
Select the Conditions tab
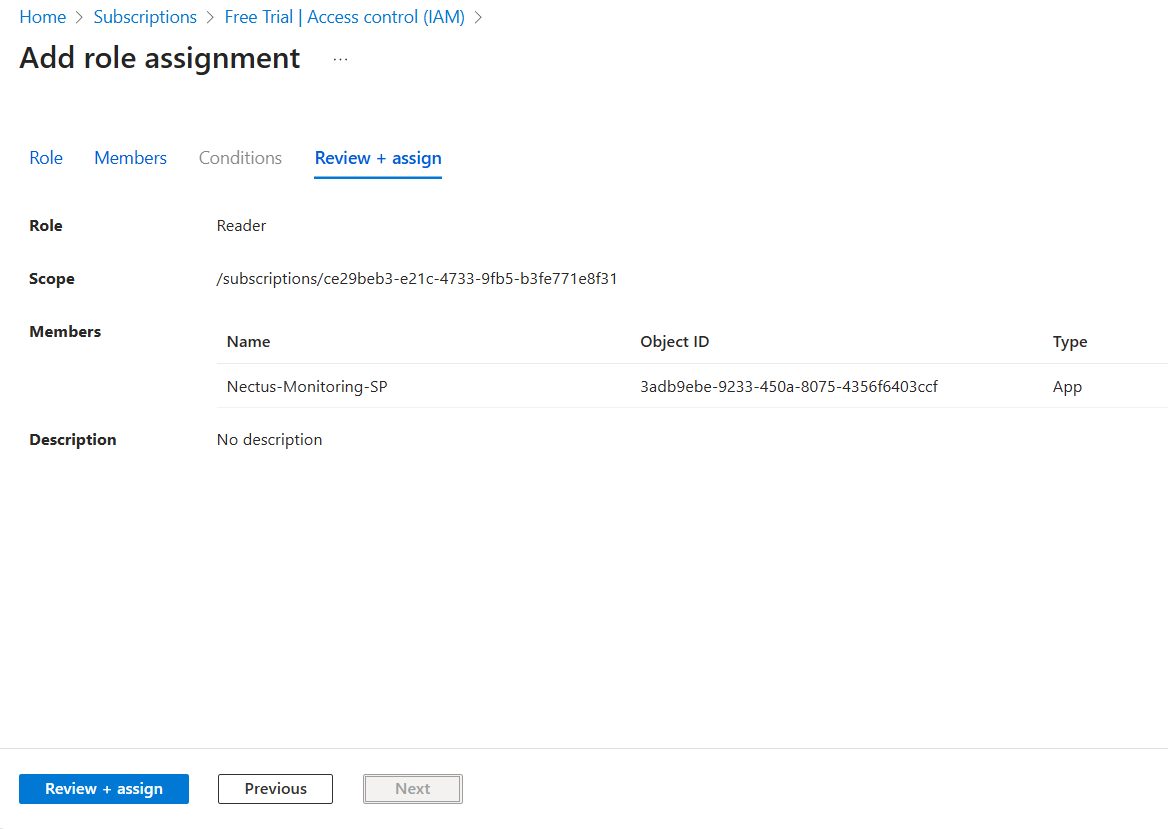click(x=240, y=158)
